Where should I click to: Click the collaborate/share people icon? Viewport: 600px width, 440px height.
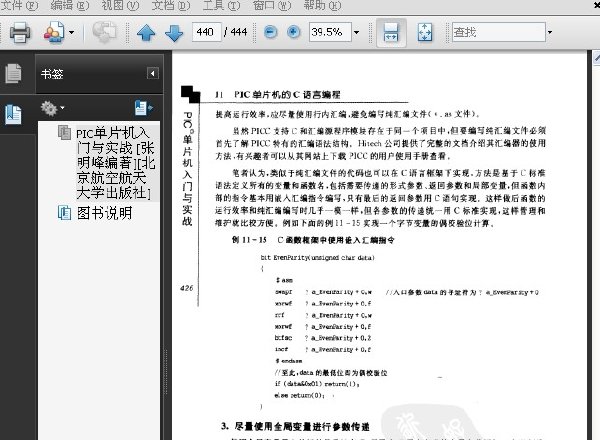click(54, 32)
